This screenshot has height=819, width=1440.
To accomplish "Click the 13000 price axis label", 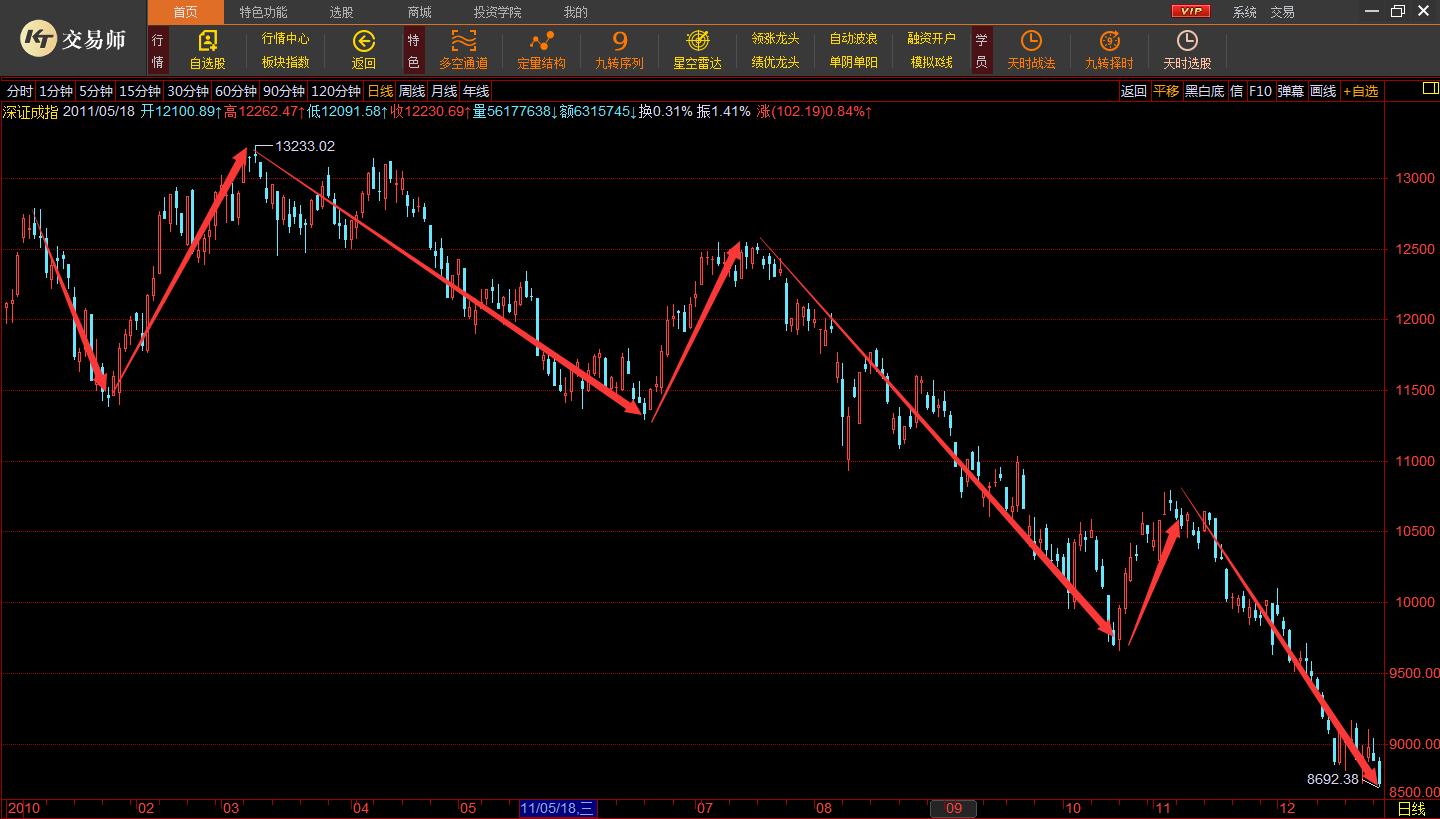I will 1413,178.
